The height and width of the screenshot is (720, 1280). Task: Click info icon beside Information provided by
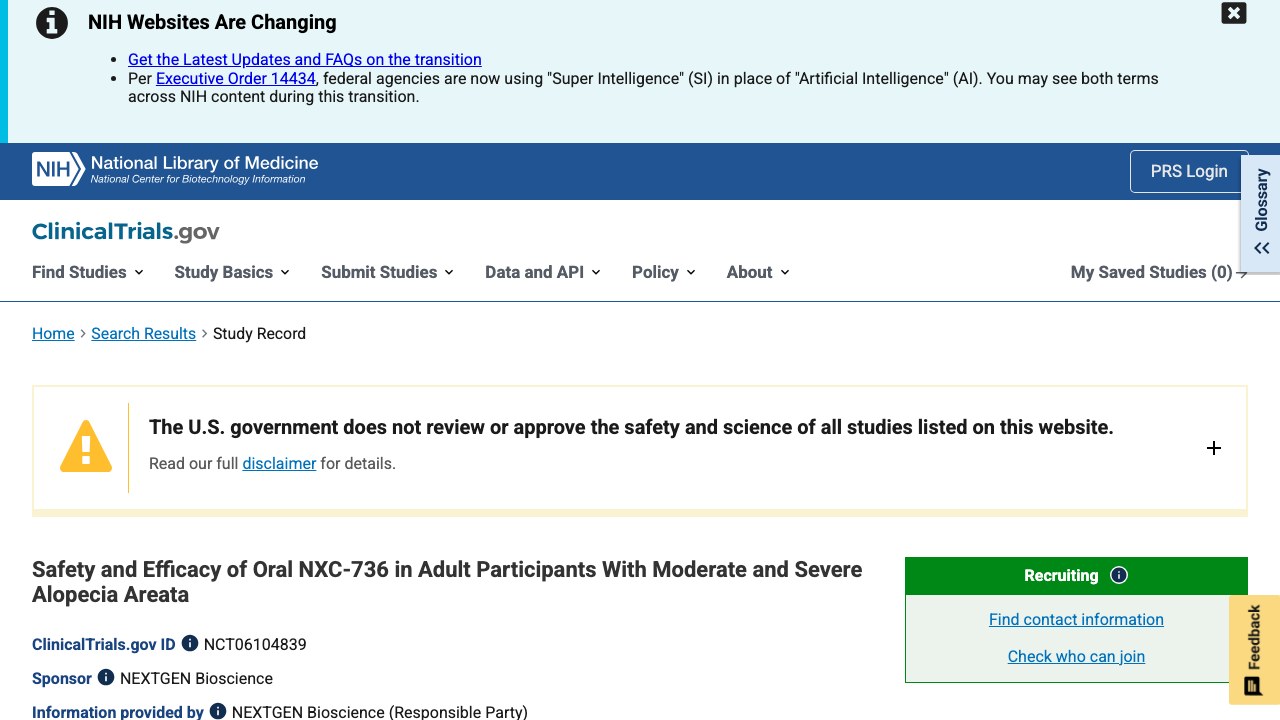click(218, 712)
